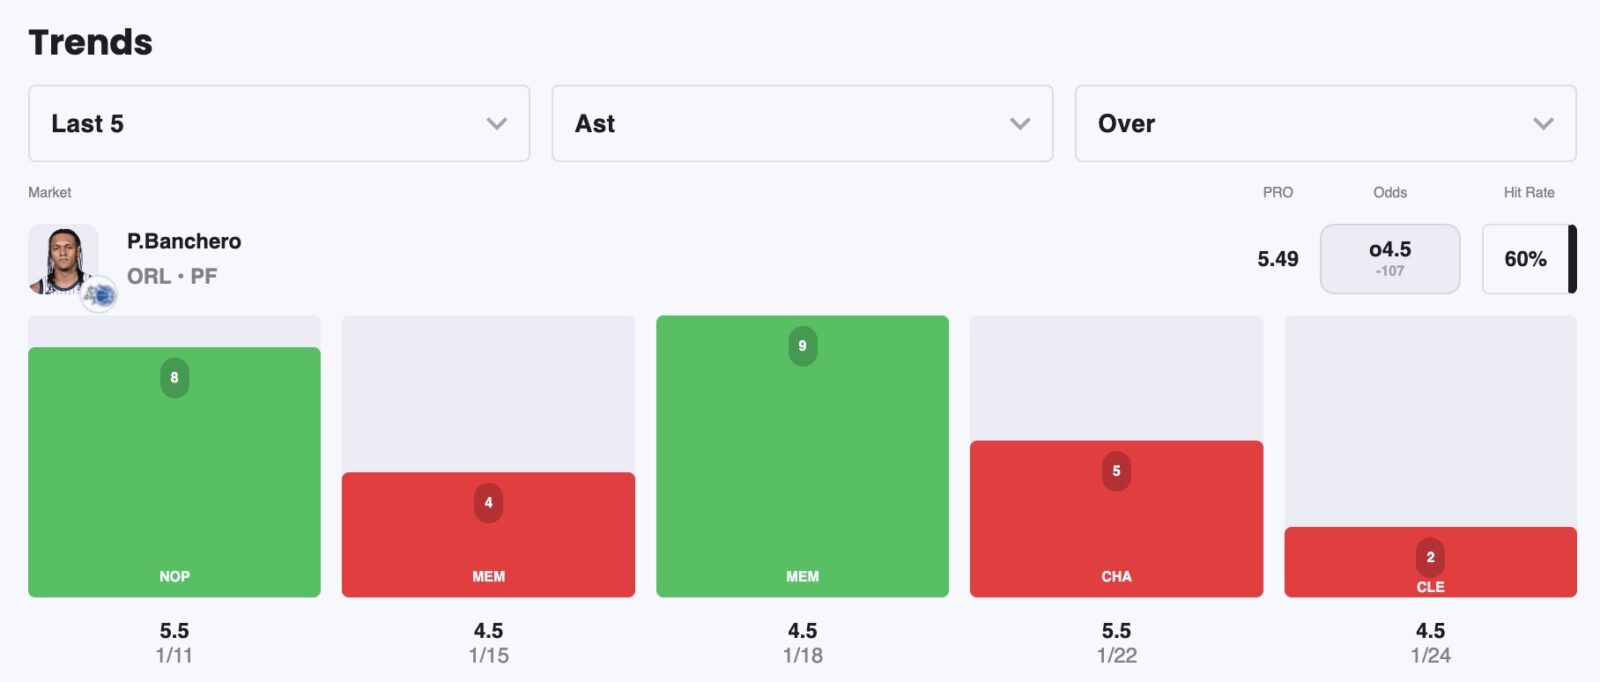Click the red 1/15 MEM bar
This screenshot has width=1600, height=682.
coord(488,545)
